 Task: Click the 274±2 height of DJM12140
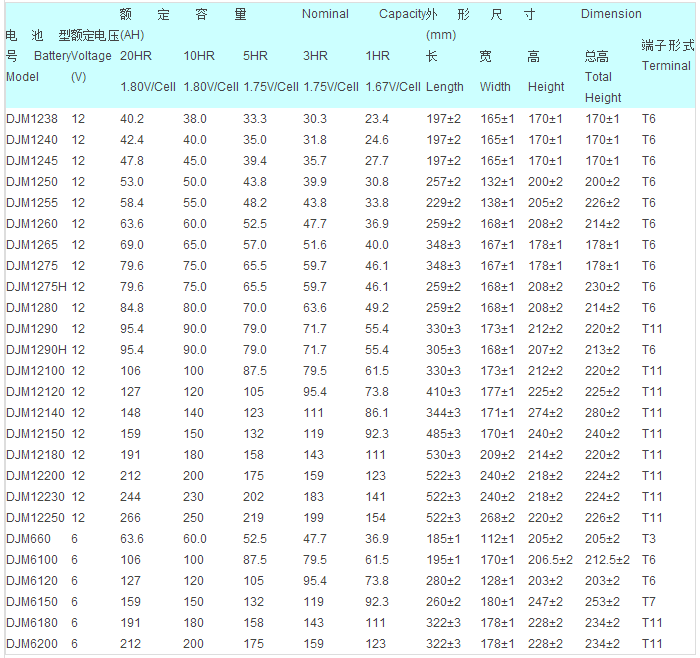coord(545,412)
